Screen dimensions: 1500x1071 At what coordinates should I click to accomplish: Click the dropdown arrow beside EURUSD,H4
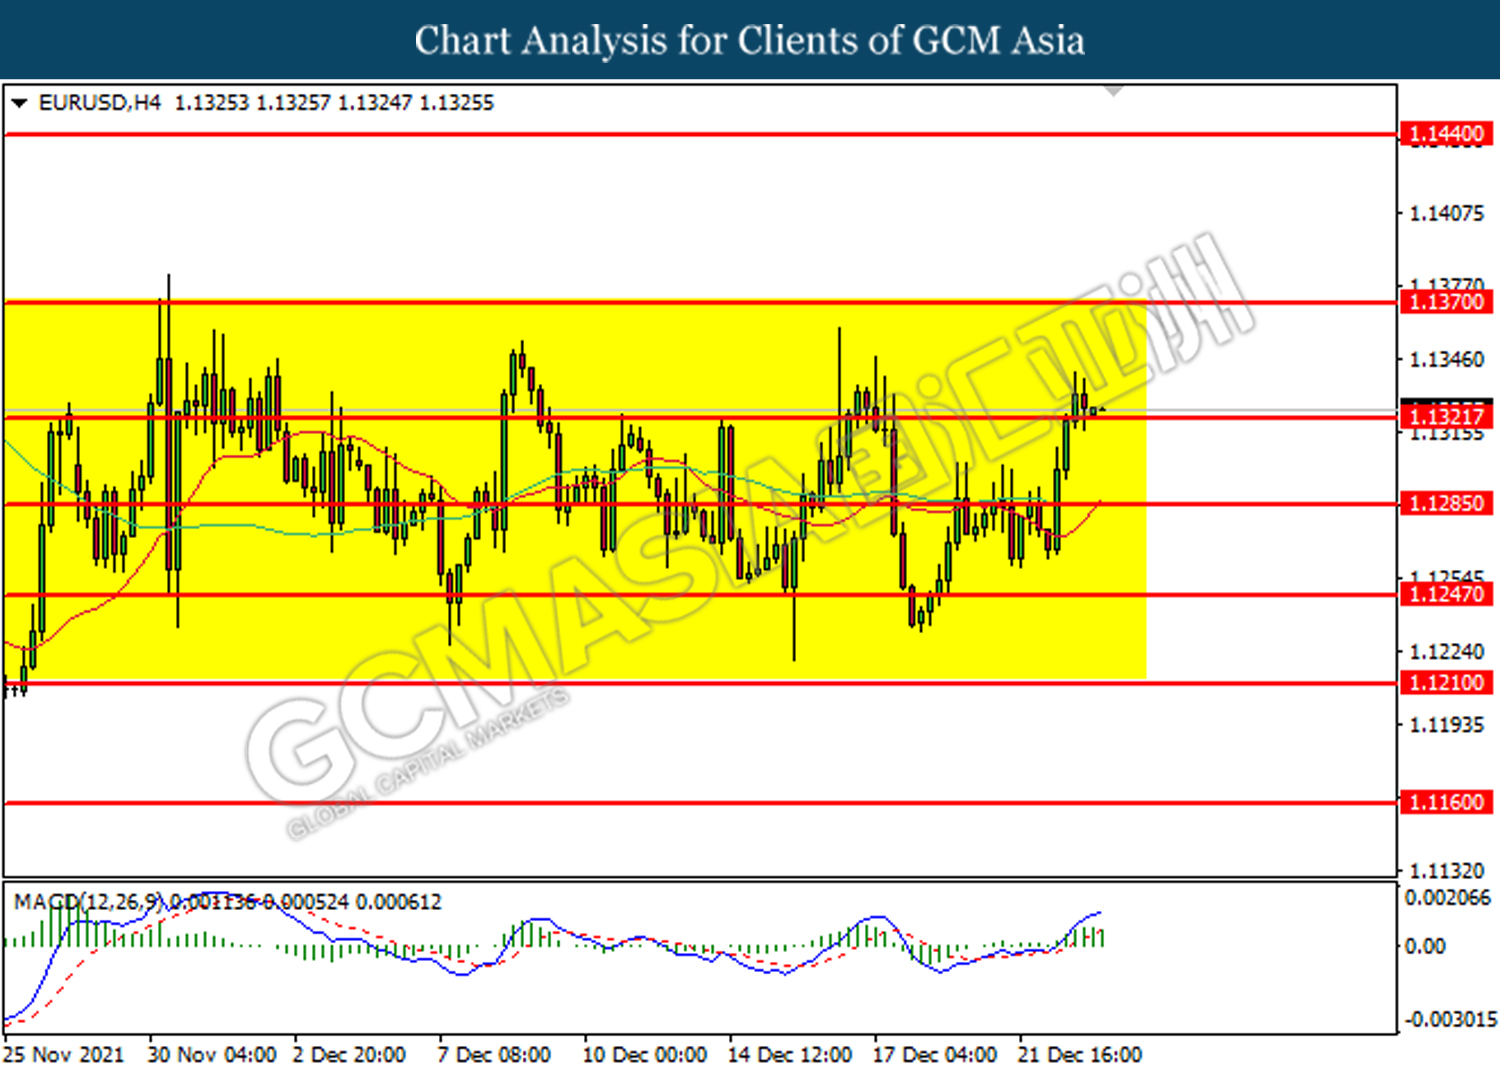pyautogui.click(x=18, y=103)
